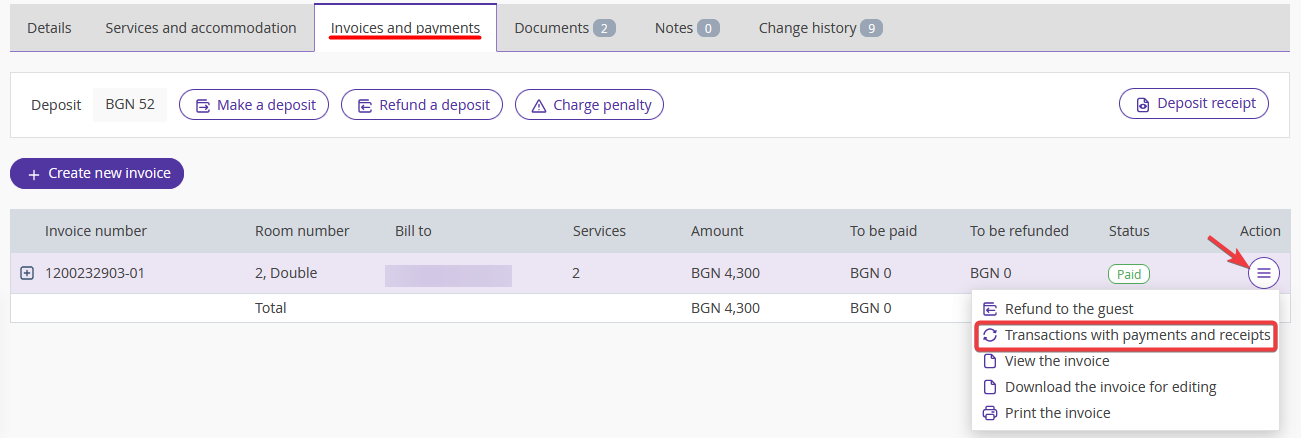Select Download the invoice for editing

[1110, 387]
